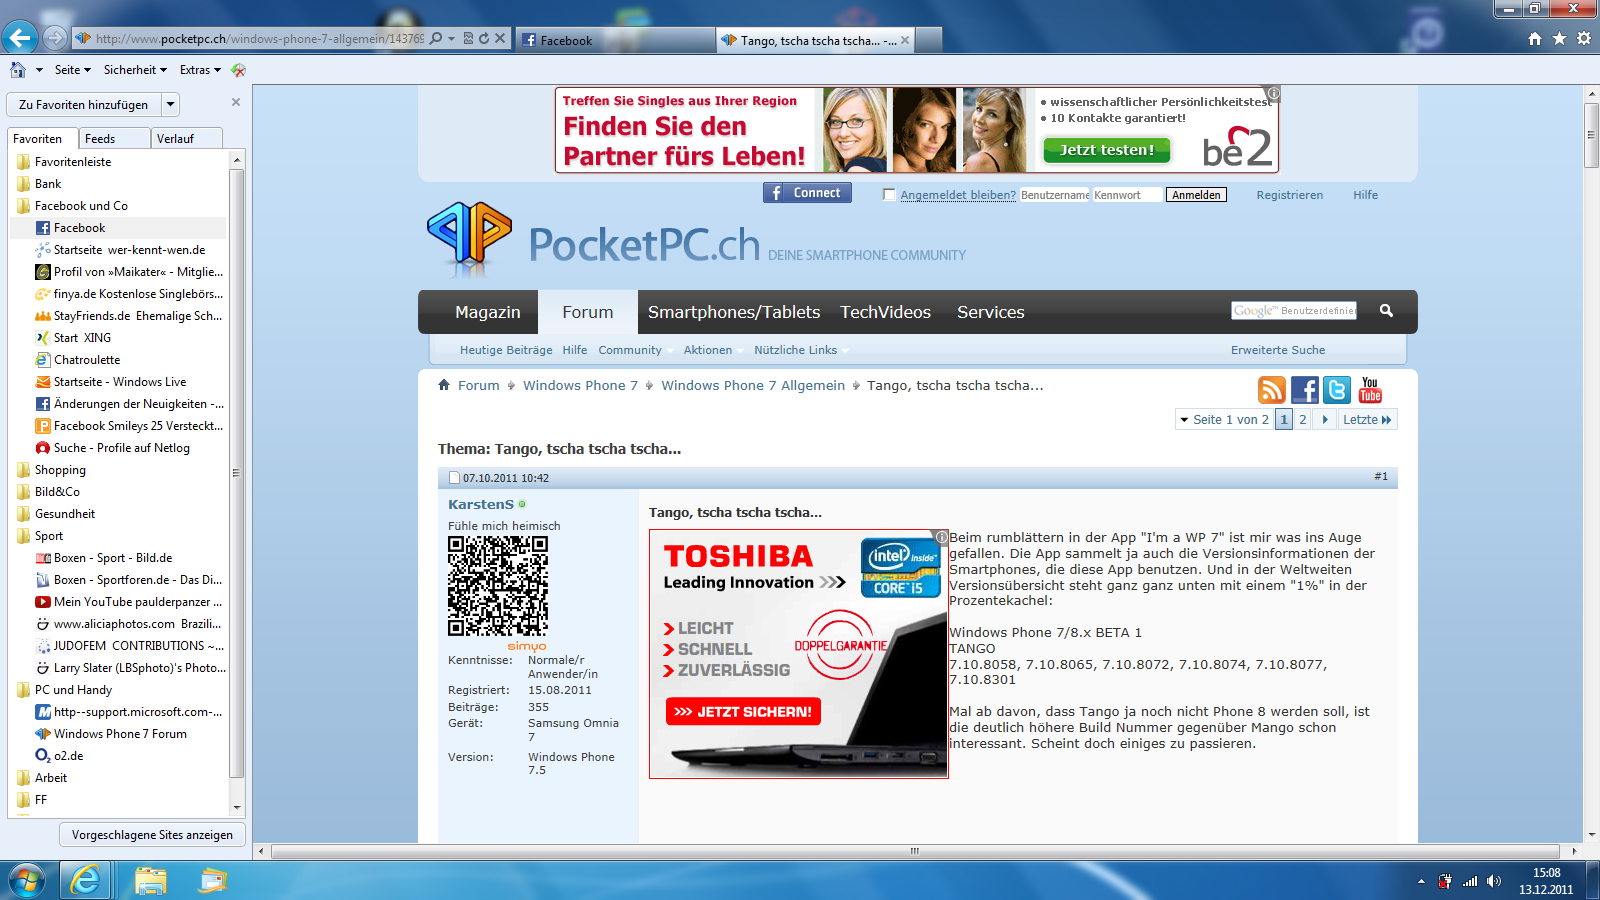The width and height of the screenshot is (1600, 900).
Task: Open the tools gear icon
Action: pos(1584,38)
